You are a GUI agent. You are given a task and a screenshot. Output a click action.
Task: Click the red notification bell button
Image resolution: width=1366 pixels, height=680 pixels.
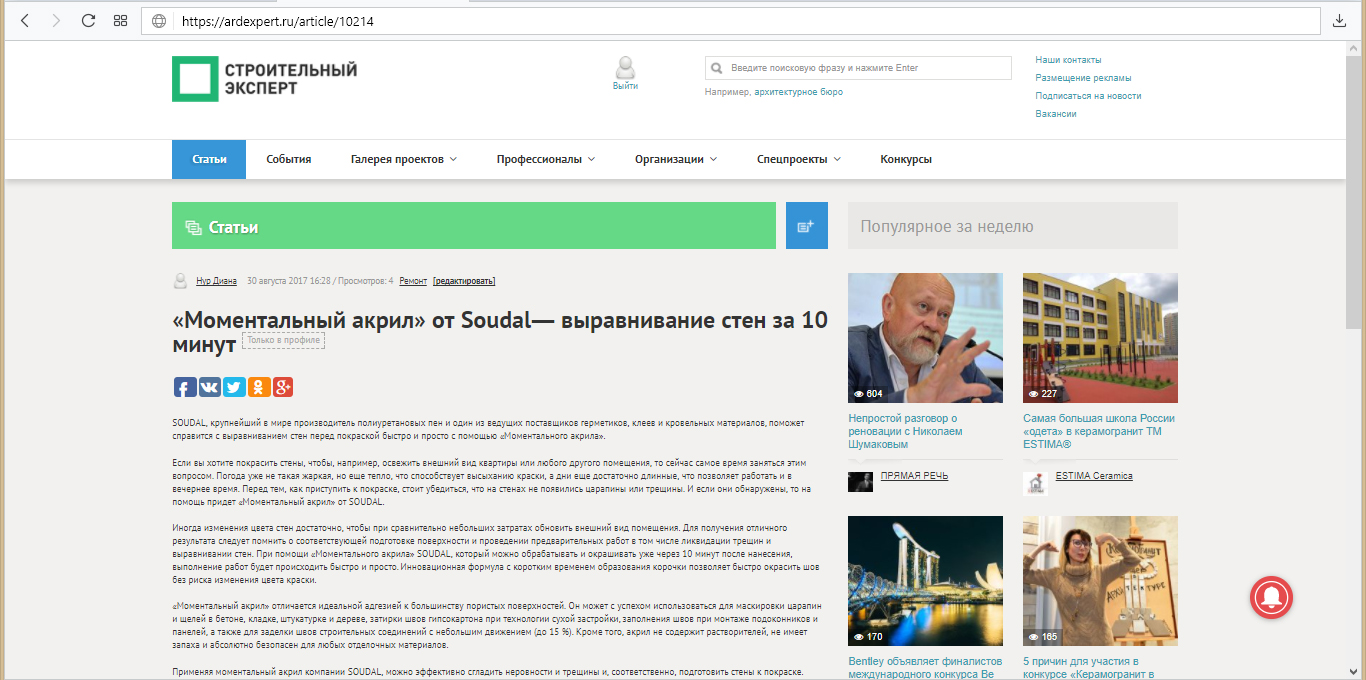click(x=1272, y=597)
